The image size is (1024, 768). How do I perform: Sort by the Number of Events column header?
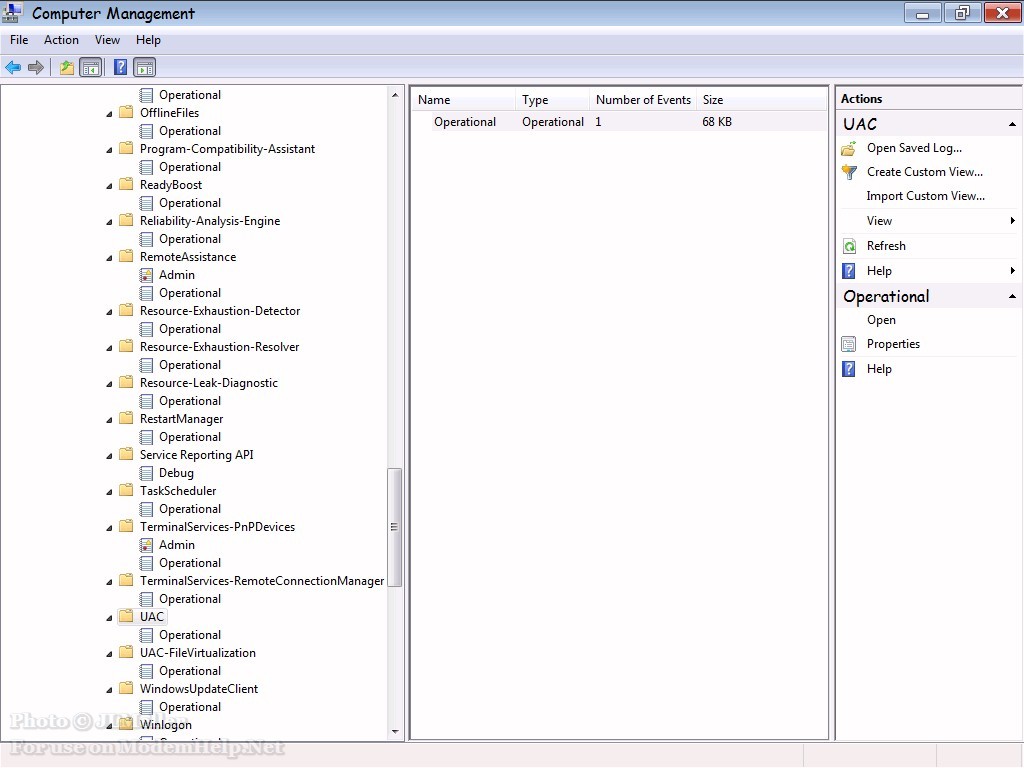[x=643, y=100]
